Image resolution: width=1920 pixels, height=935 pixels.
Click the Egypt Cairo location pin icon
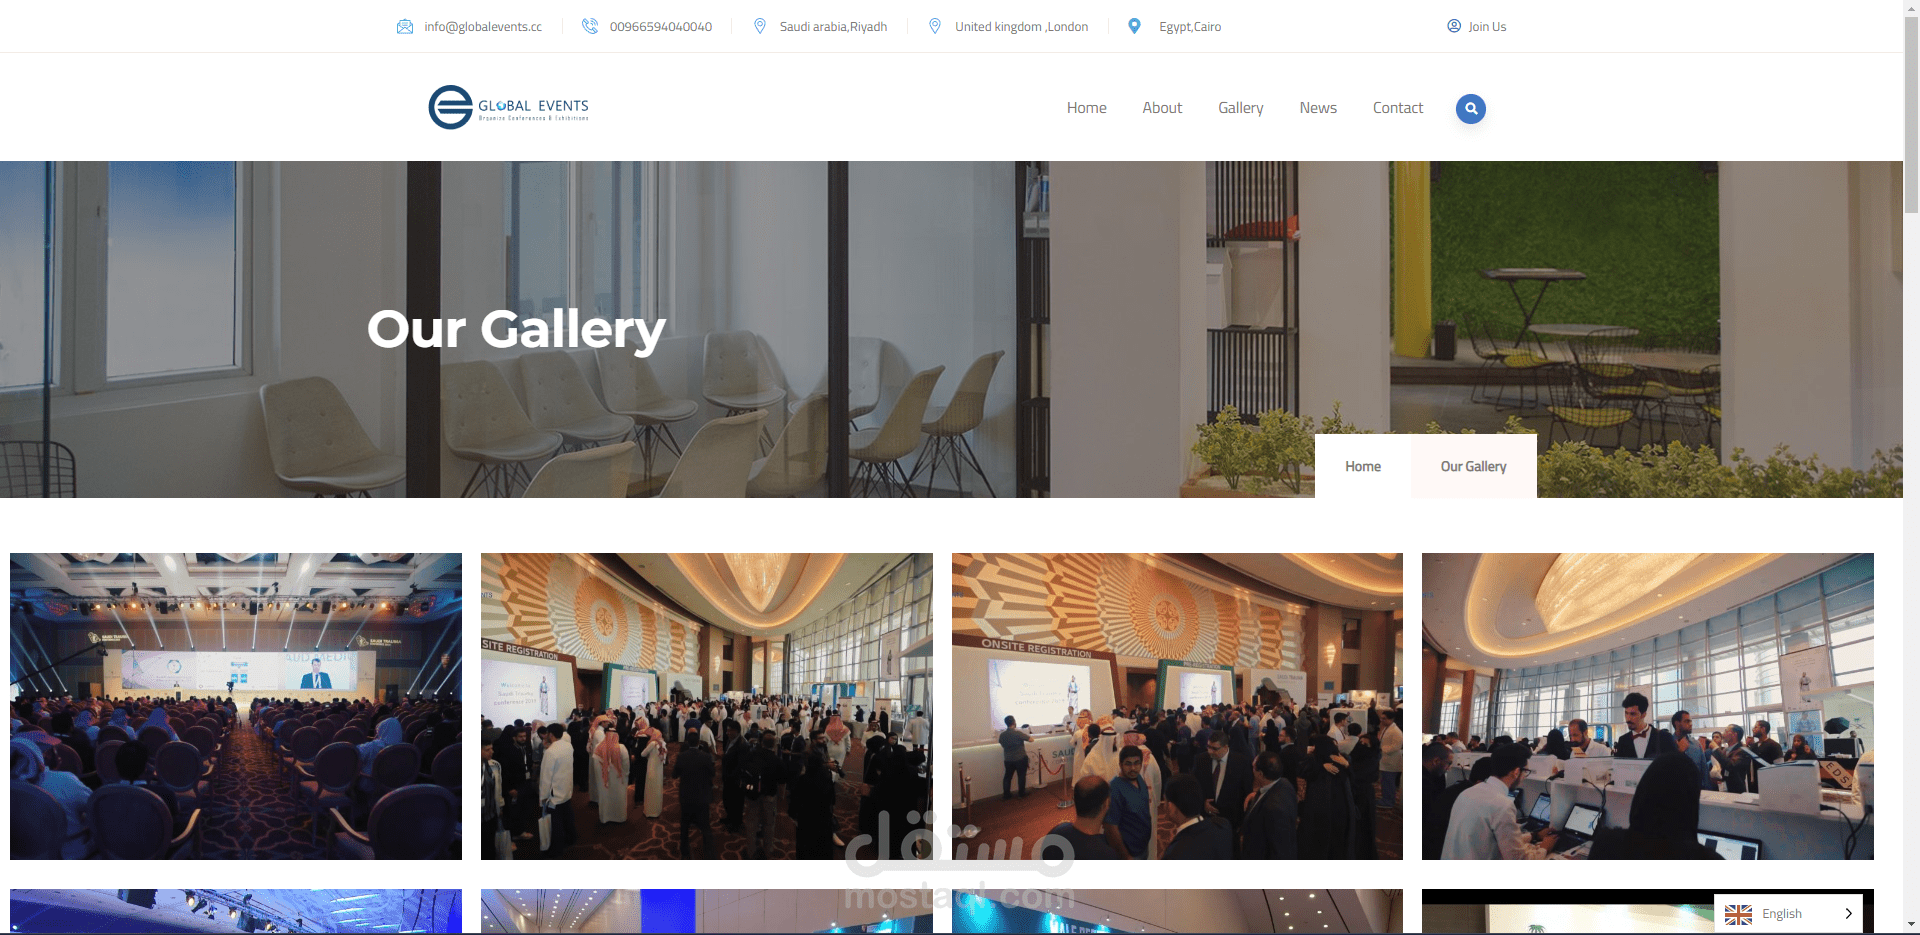pyautogui.click(x=1134, y=26)
